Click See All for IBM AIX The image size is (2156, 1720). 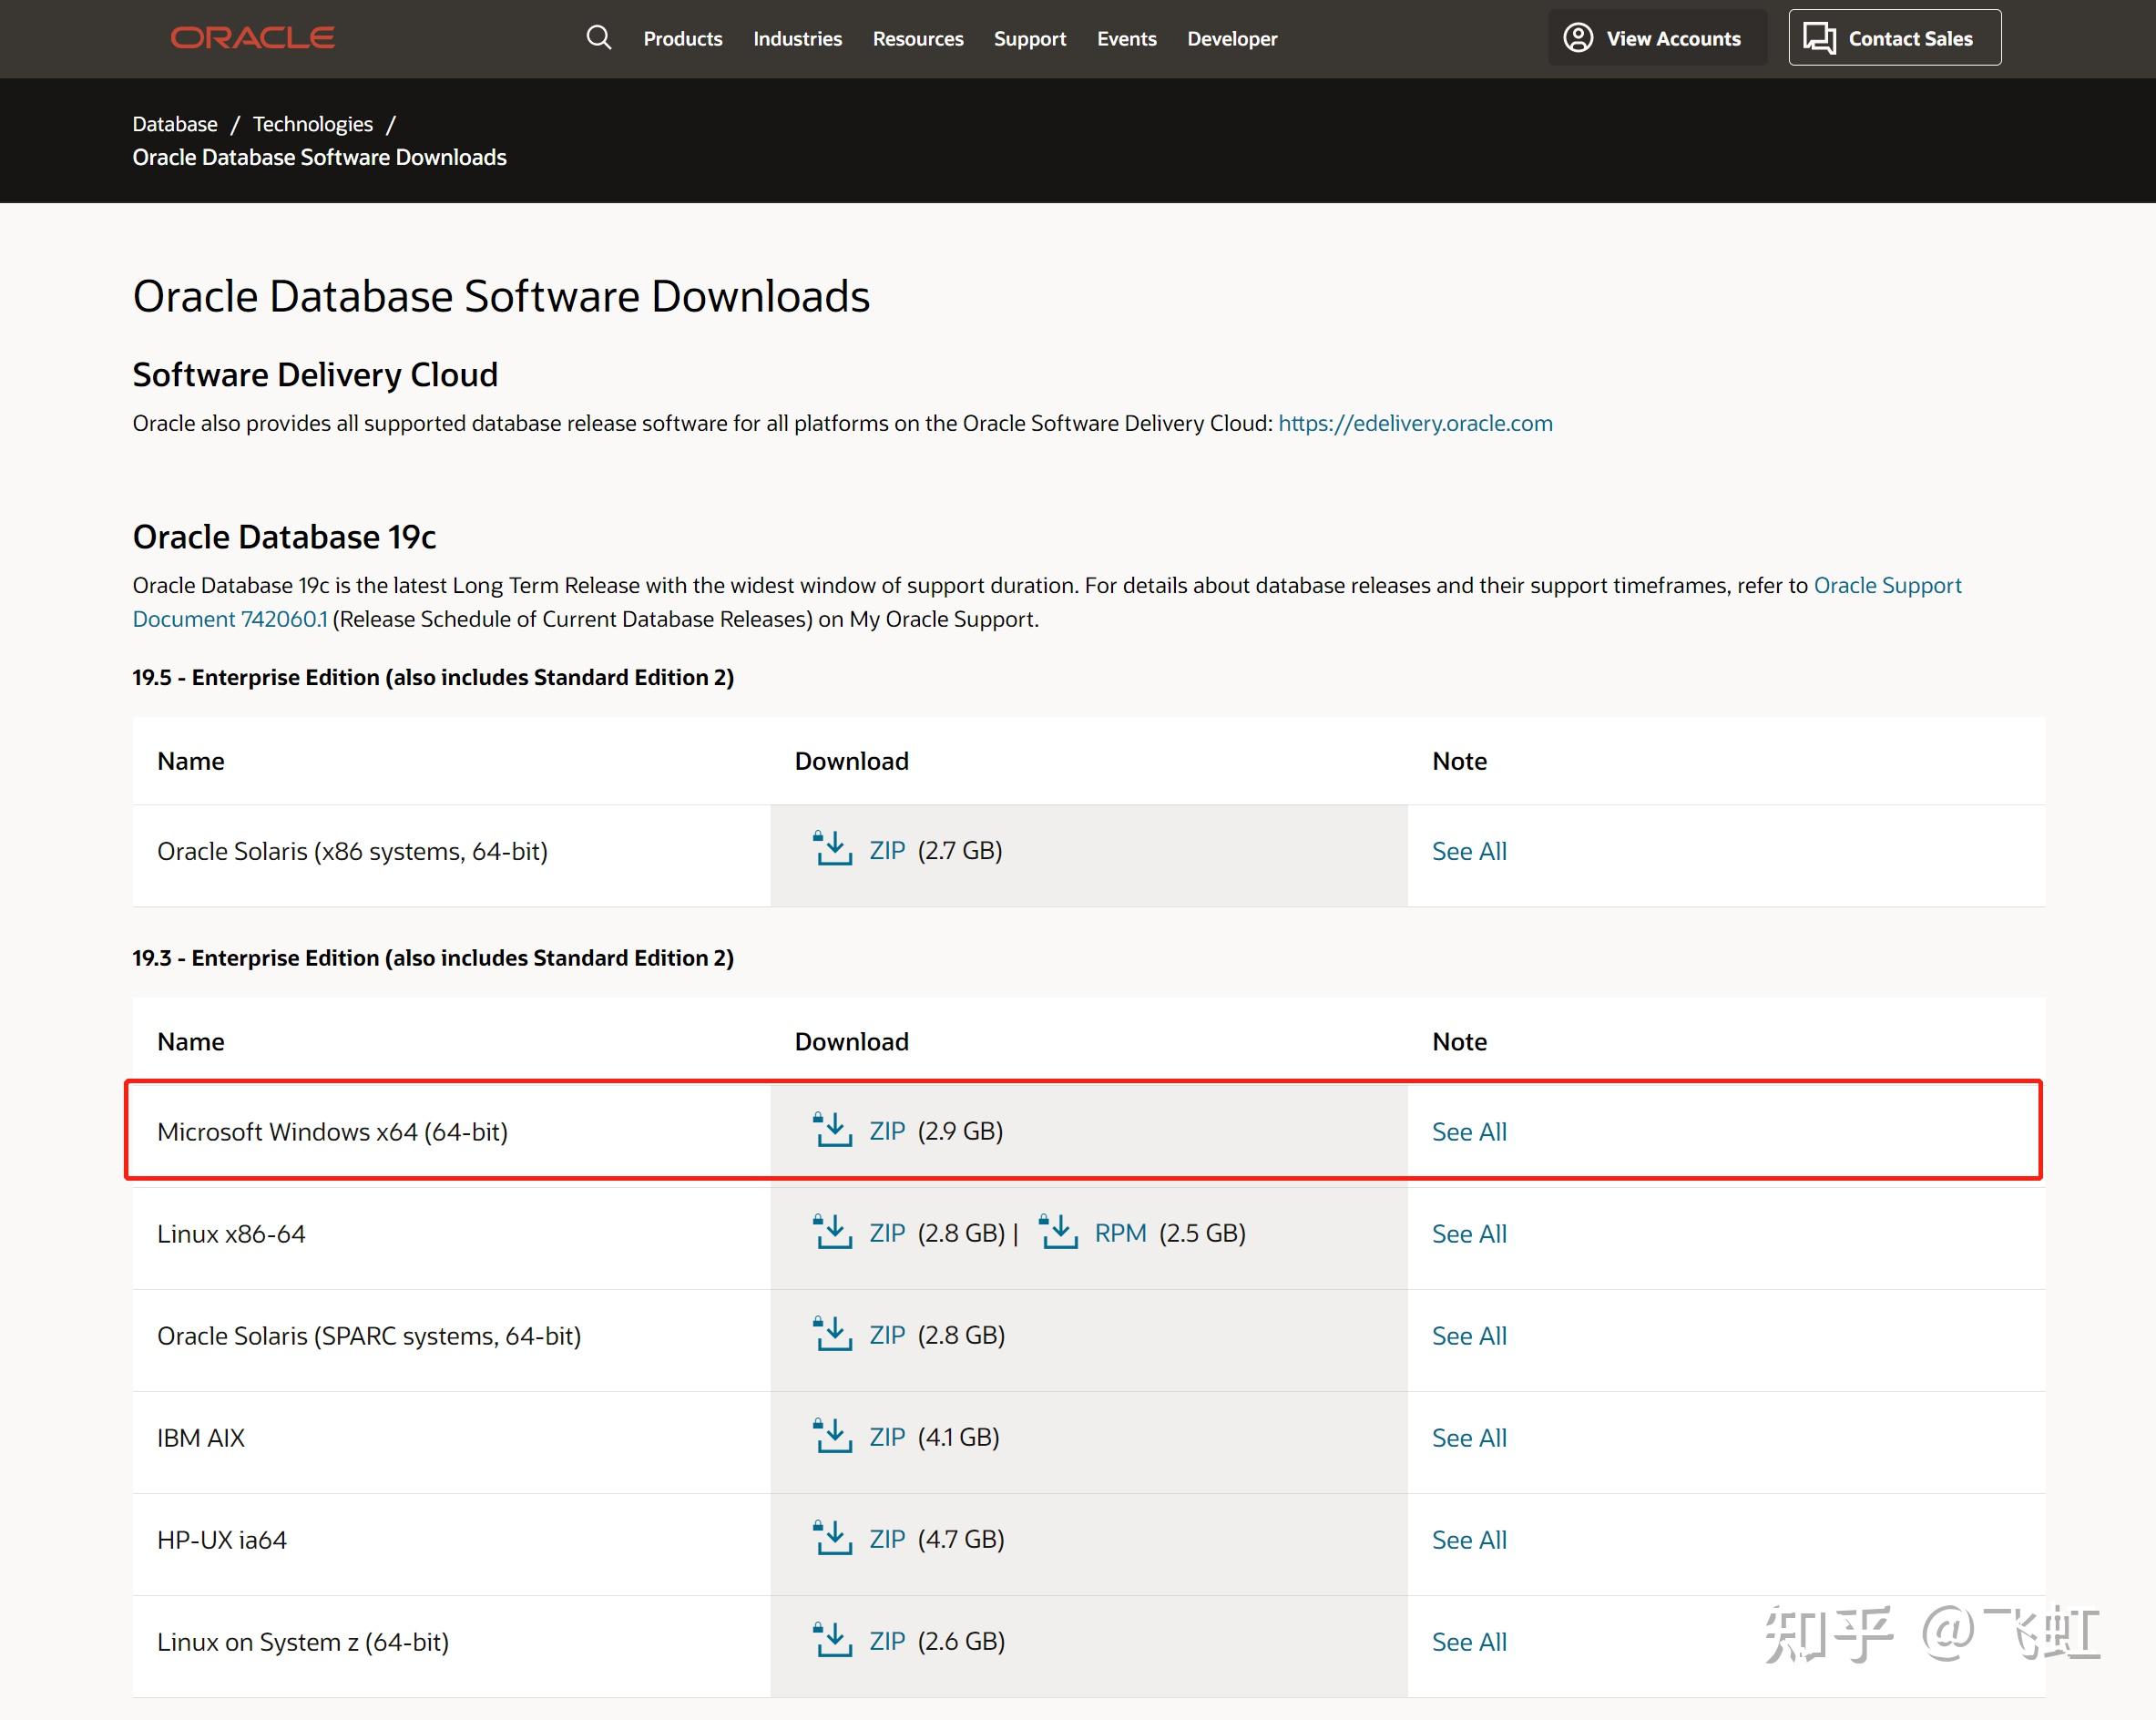click(x=1469, y=1438)
